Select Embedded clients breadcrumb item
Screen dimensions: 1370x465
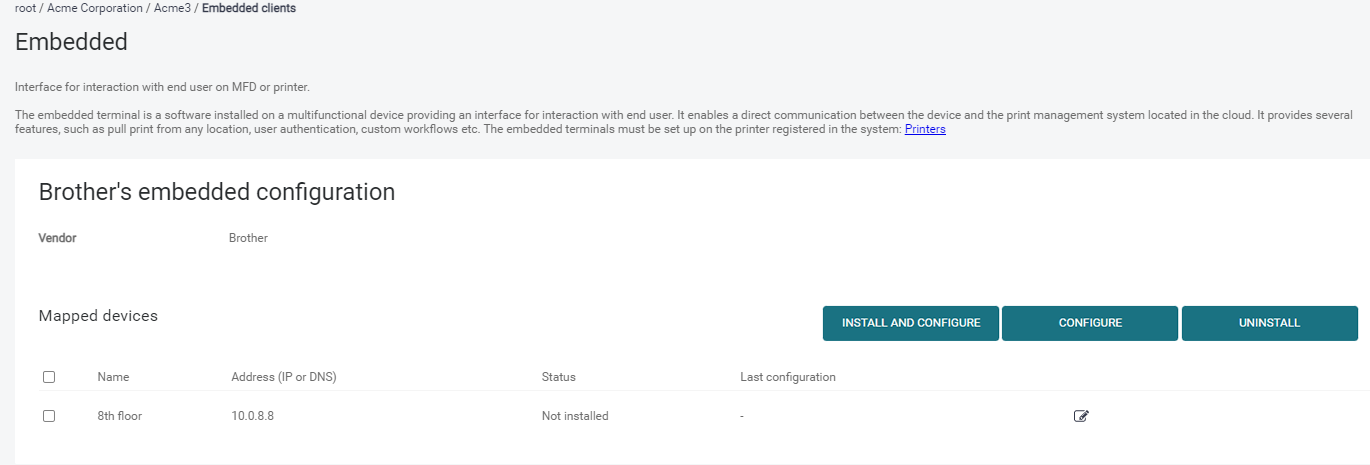(249, 8)
